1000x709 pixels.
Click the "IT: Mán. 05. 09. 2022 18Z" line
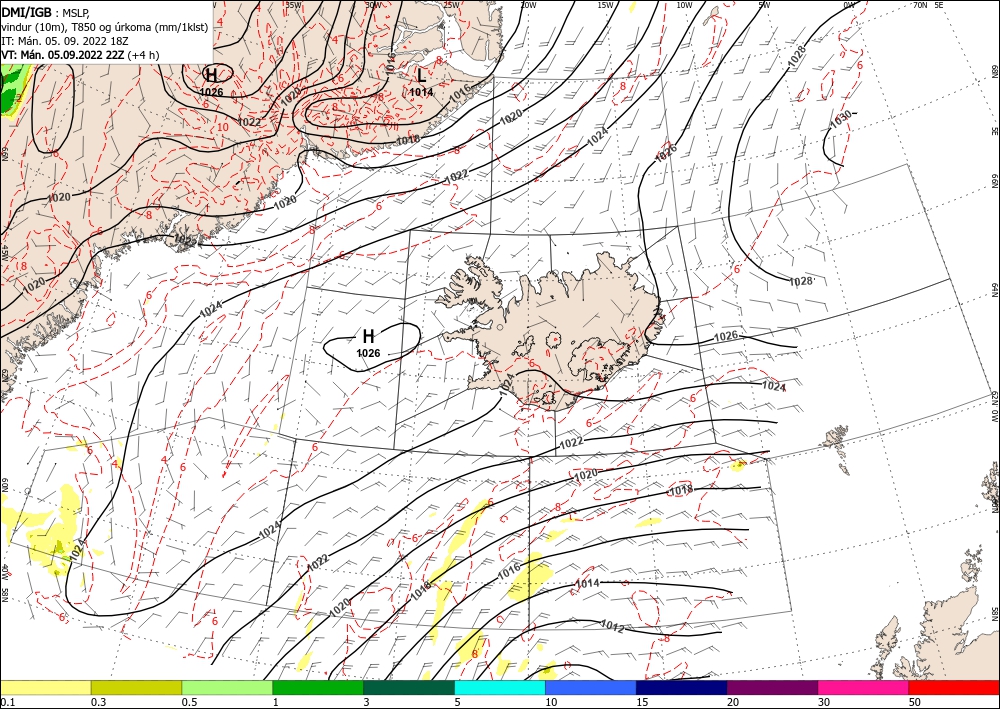(65, 41)
